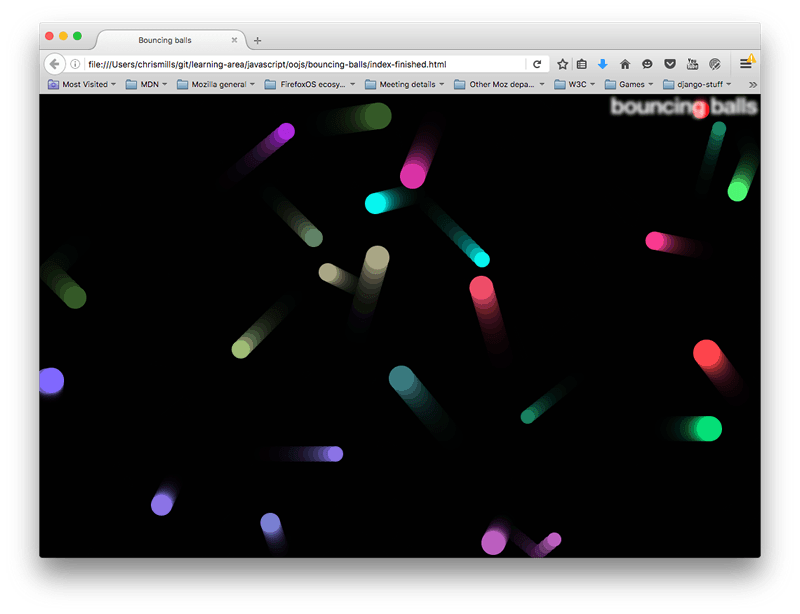Viewport: 800px width, 614px height.
Task: Show overflow bookmarks with the chevron
Action: (755, 84)
